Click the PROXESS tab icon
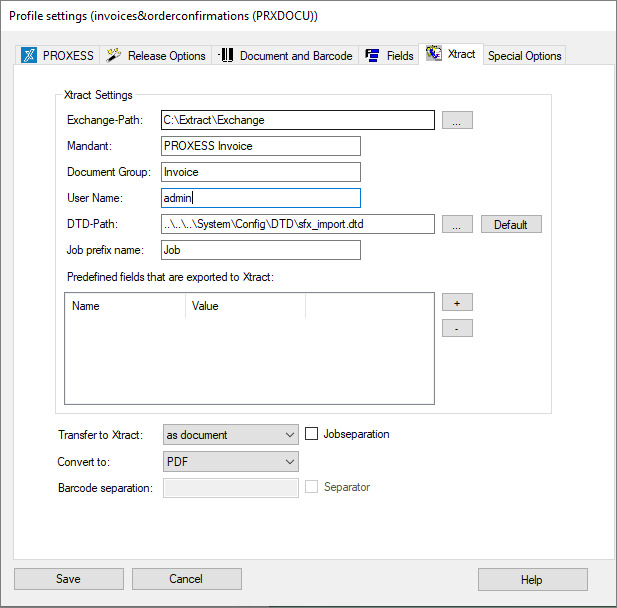This screenshot has width=617, height=608. 29,55
